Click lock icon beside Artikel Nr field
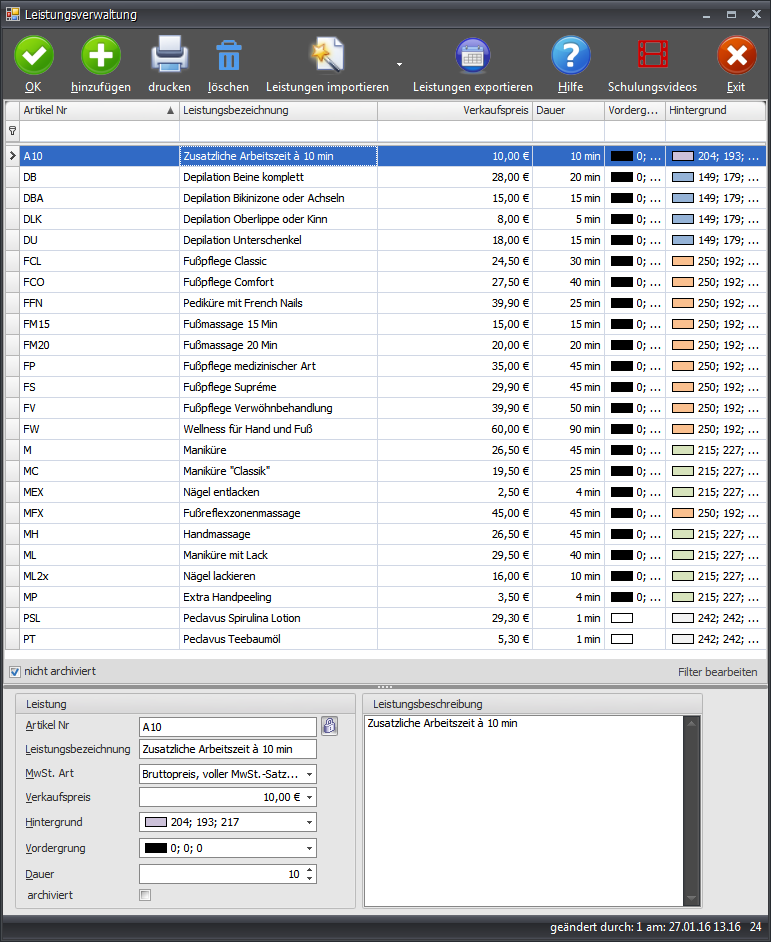The image size is (771, 942). point(329,726)
